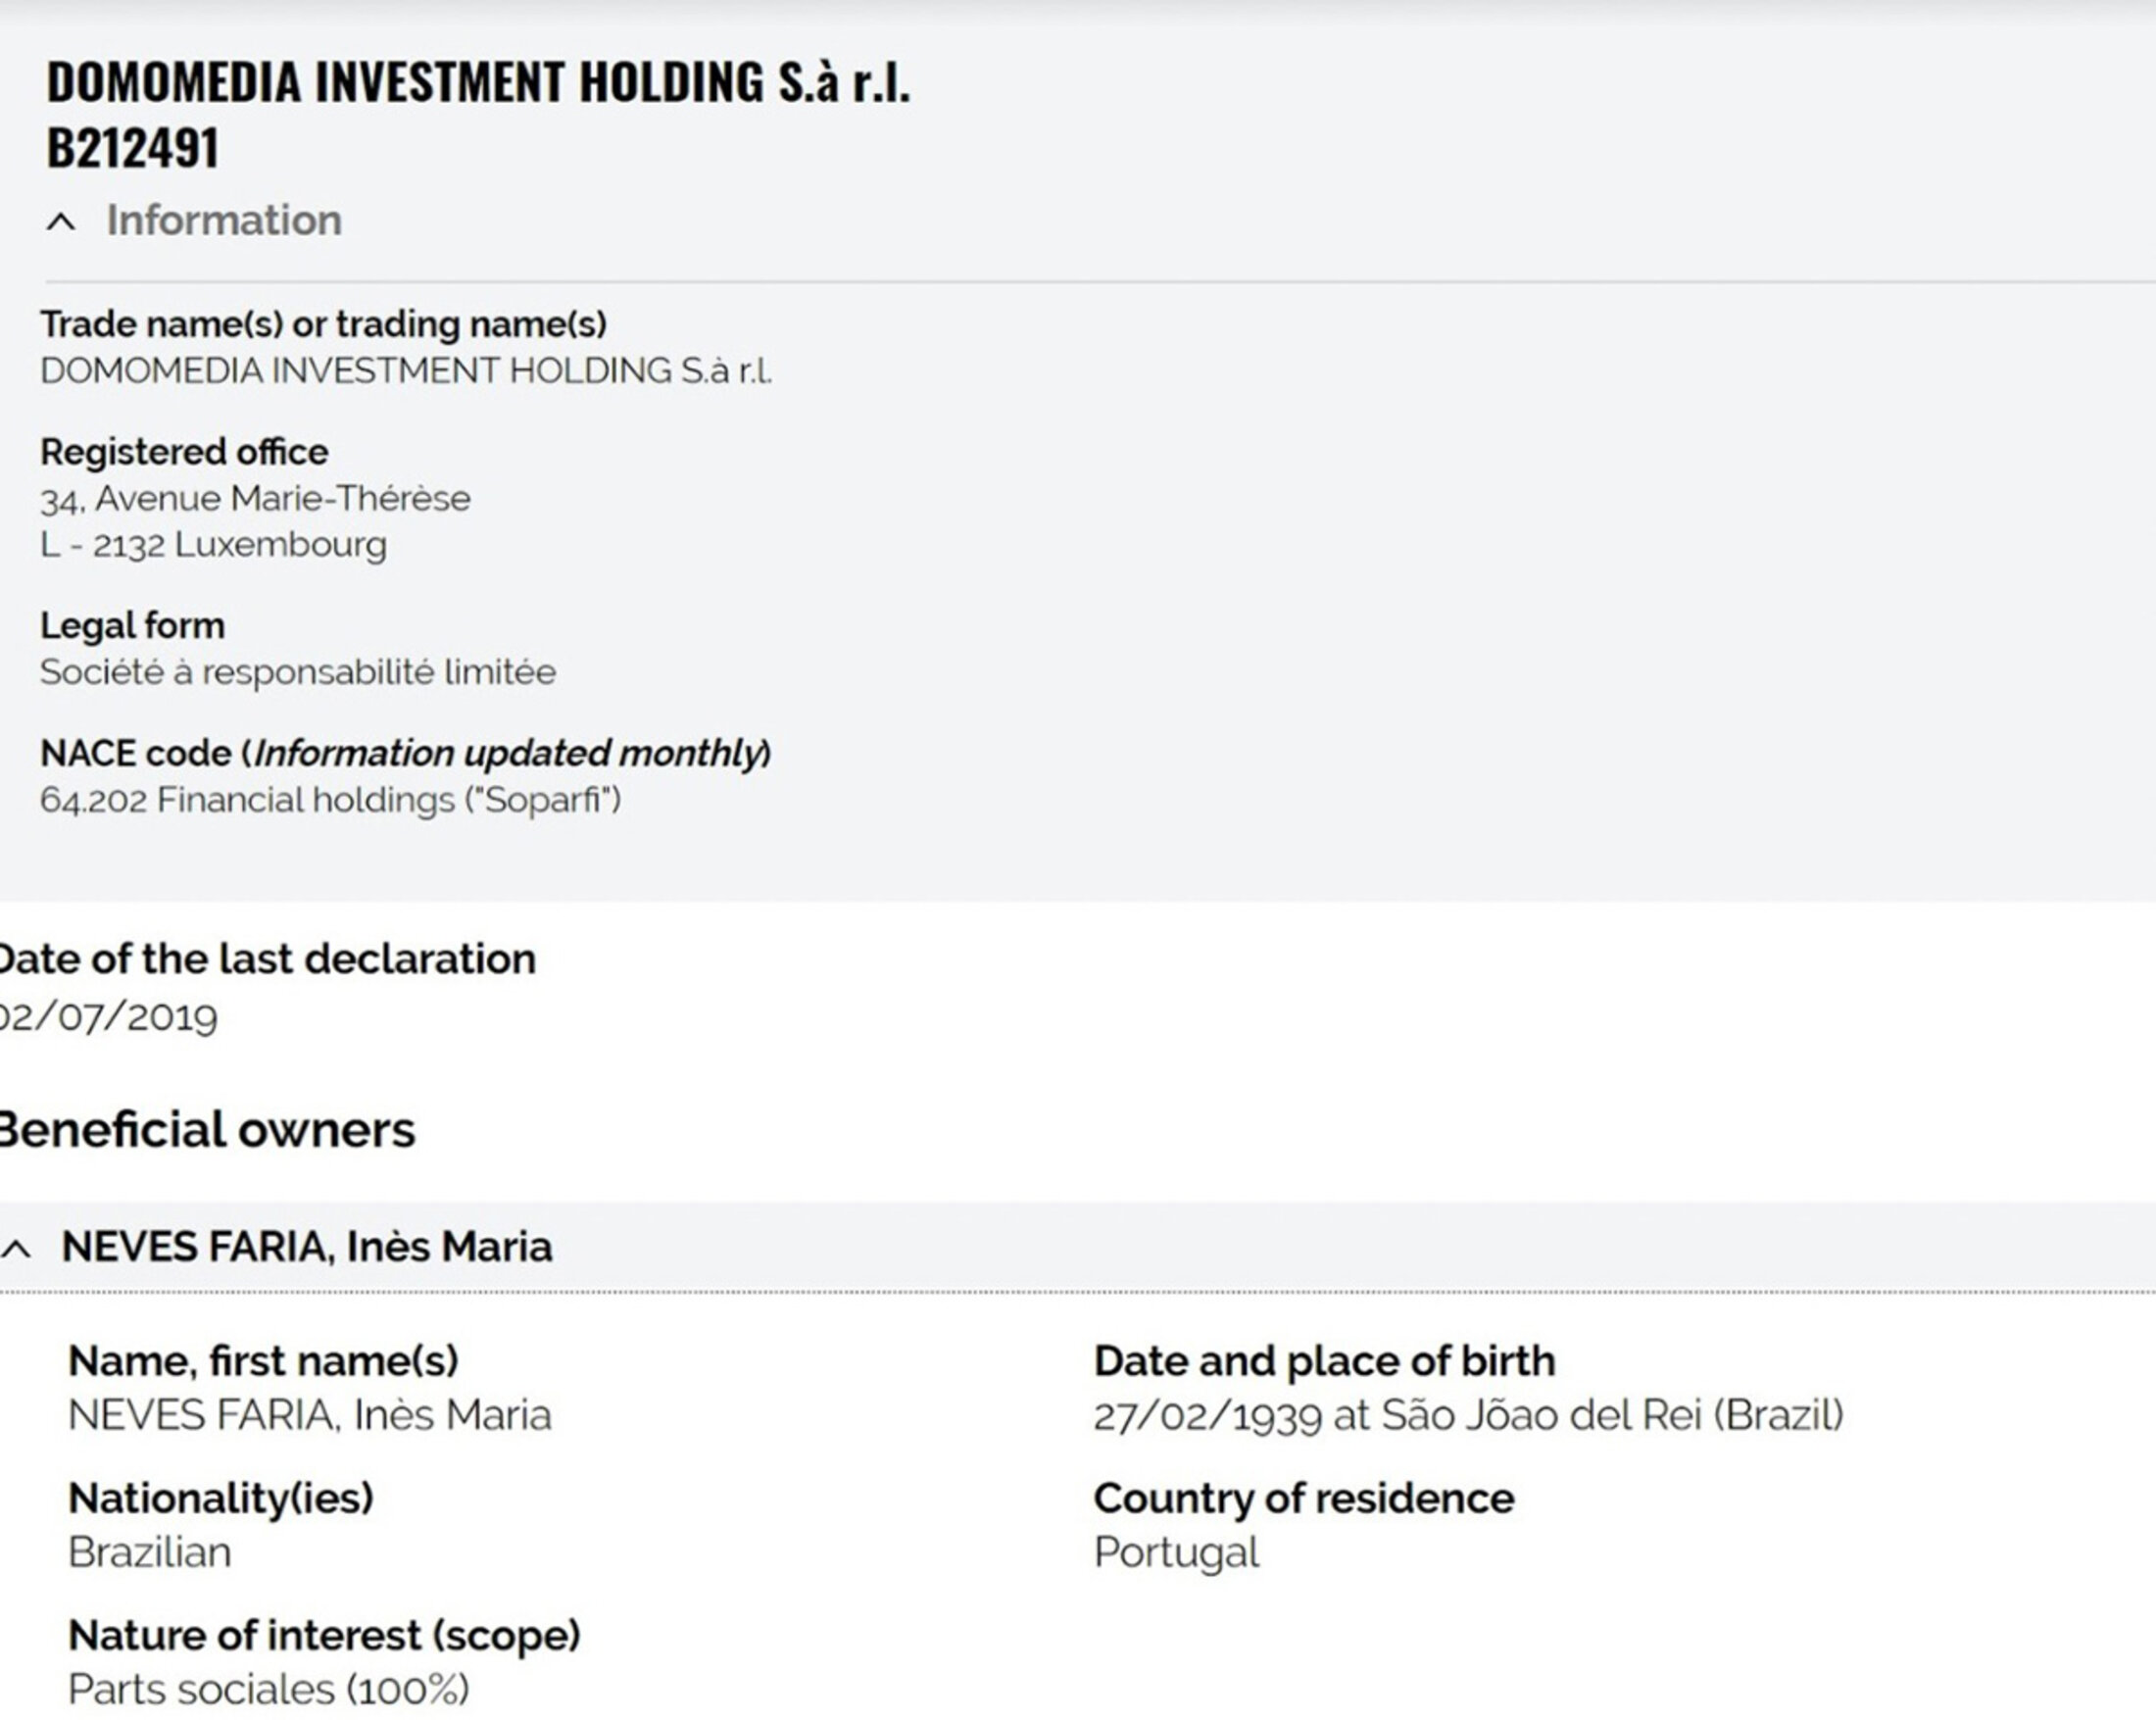The width and height of the screenshot is (2156, 1720).
Task: Click 64.202 Financial holdings Soparfi value
Action: 330,800
